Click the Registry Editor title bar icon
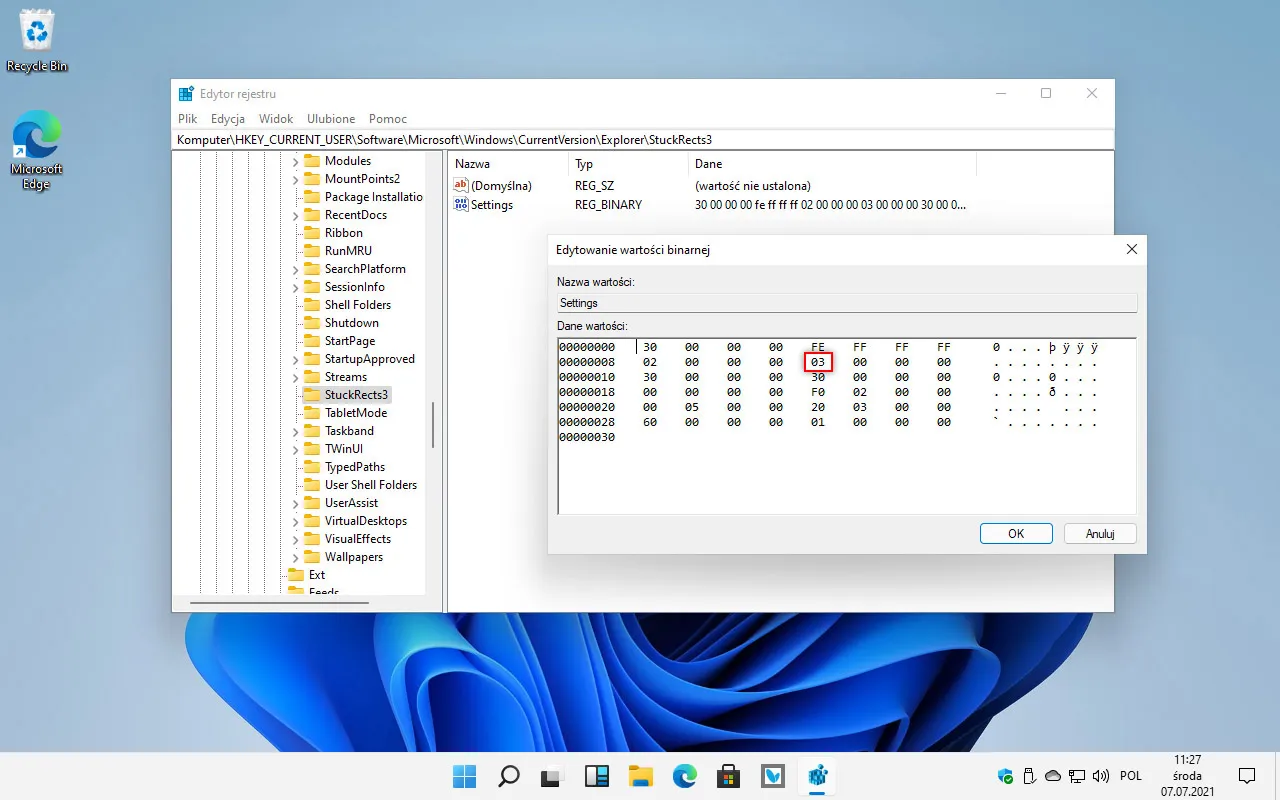Screen dimensions: 1280x800 186,92
